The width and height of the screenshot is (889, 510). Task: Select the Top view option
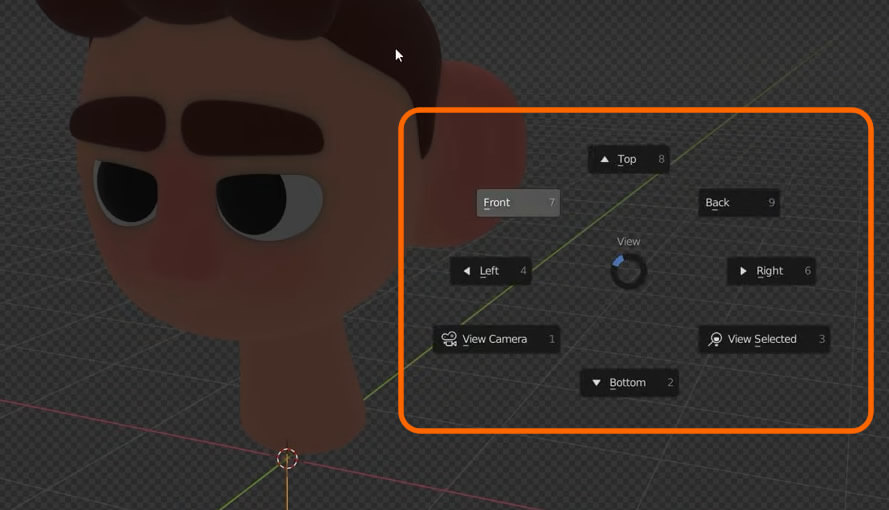pyautogui.click(x=628, y=159)
